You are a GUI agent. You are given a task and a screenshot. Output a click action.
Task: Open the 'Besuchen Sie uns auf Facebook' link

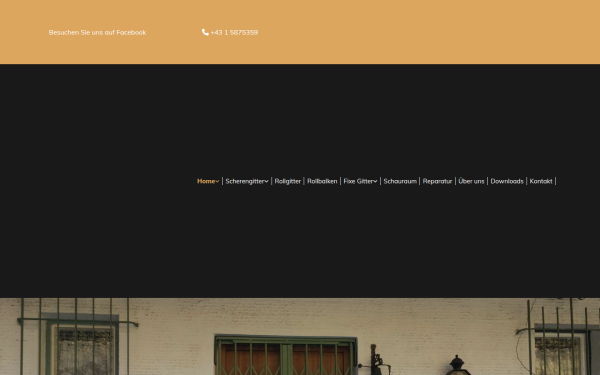pos(97,33)
